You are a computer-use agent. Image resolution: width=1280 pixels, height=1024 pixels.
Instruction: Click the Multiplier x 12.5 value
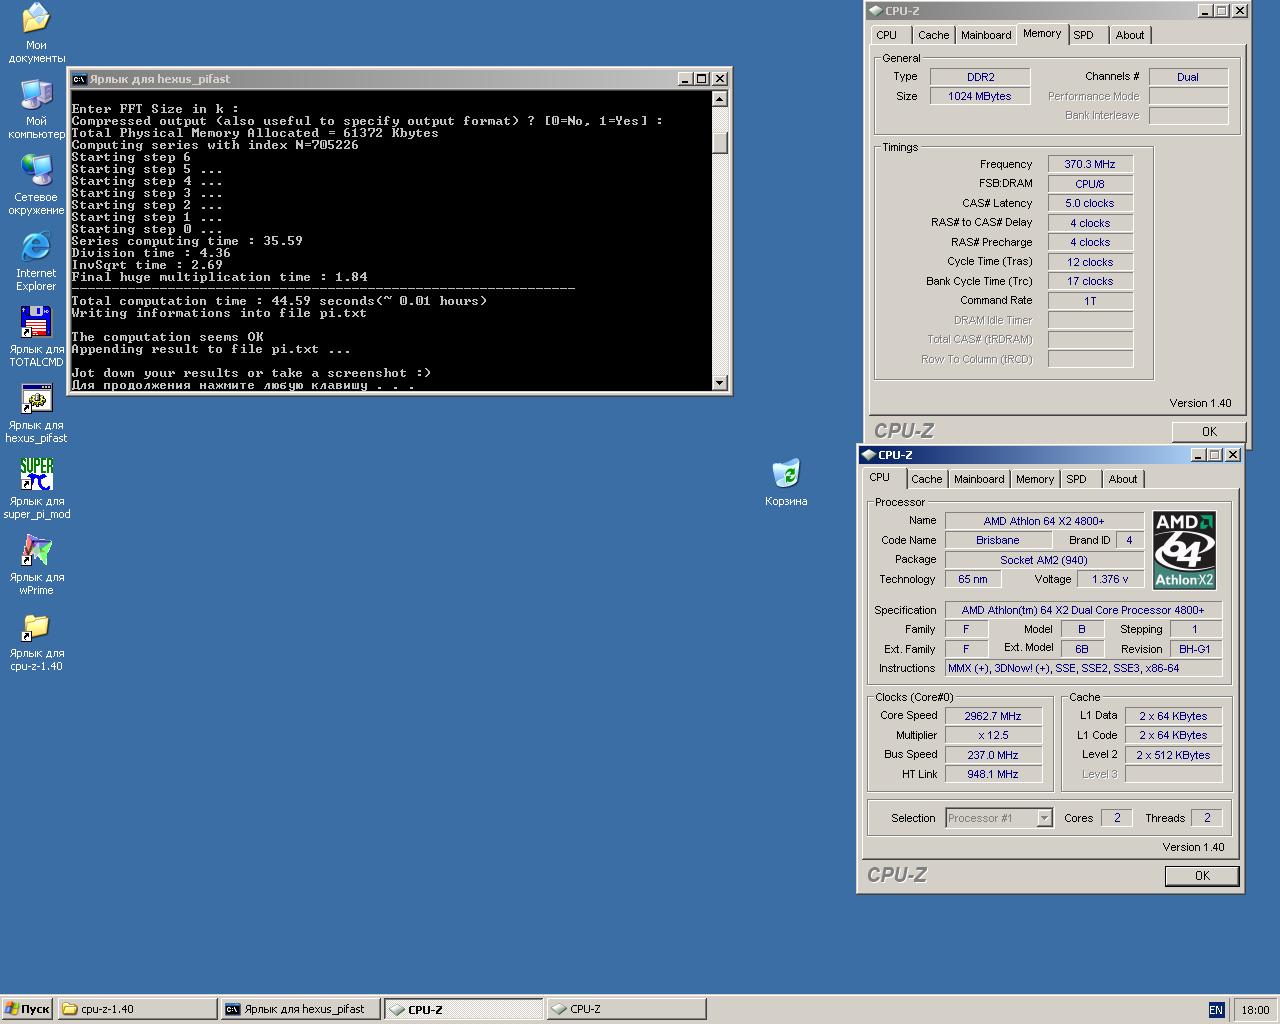(993, 735)
